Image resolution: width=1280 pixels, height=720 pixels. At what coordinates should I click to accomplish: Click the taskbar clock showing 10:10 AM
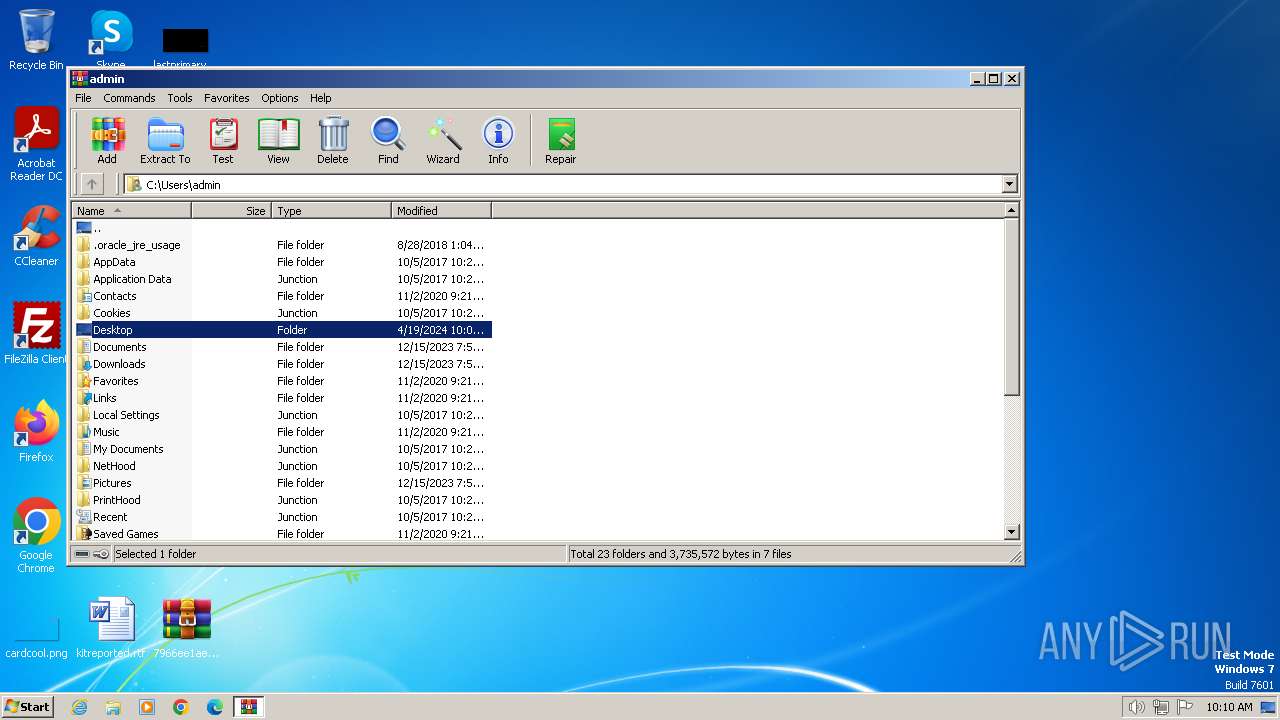(x=1229, y=707)
